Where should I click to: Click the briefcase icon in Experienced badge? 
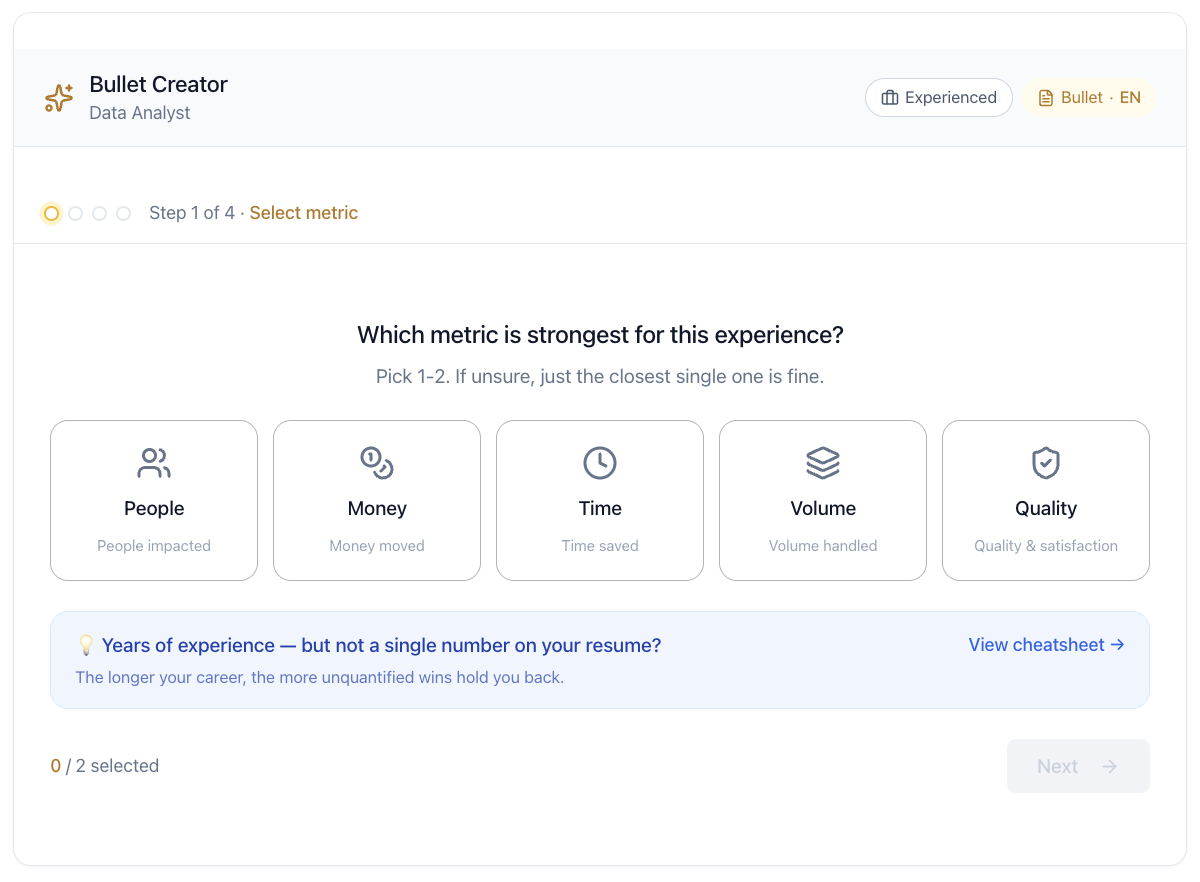pos(889,98)
